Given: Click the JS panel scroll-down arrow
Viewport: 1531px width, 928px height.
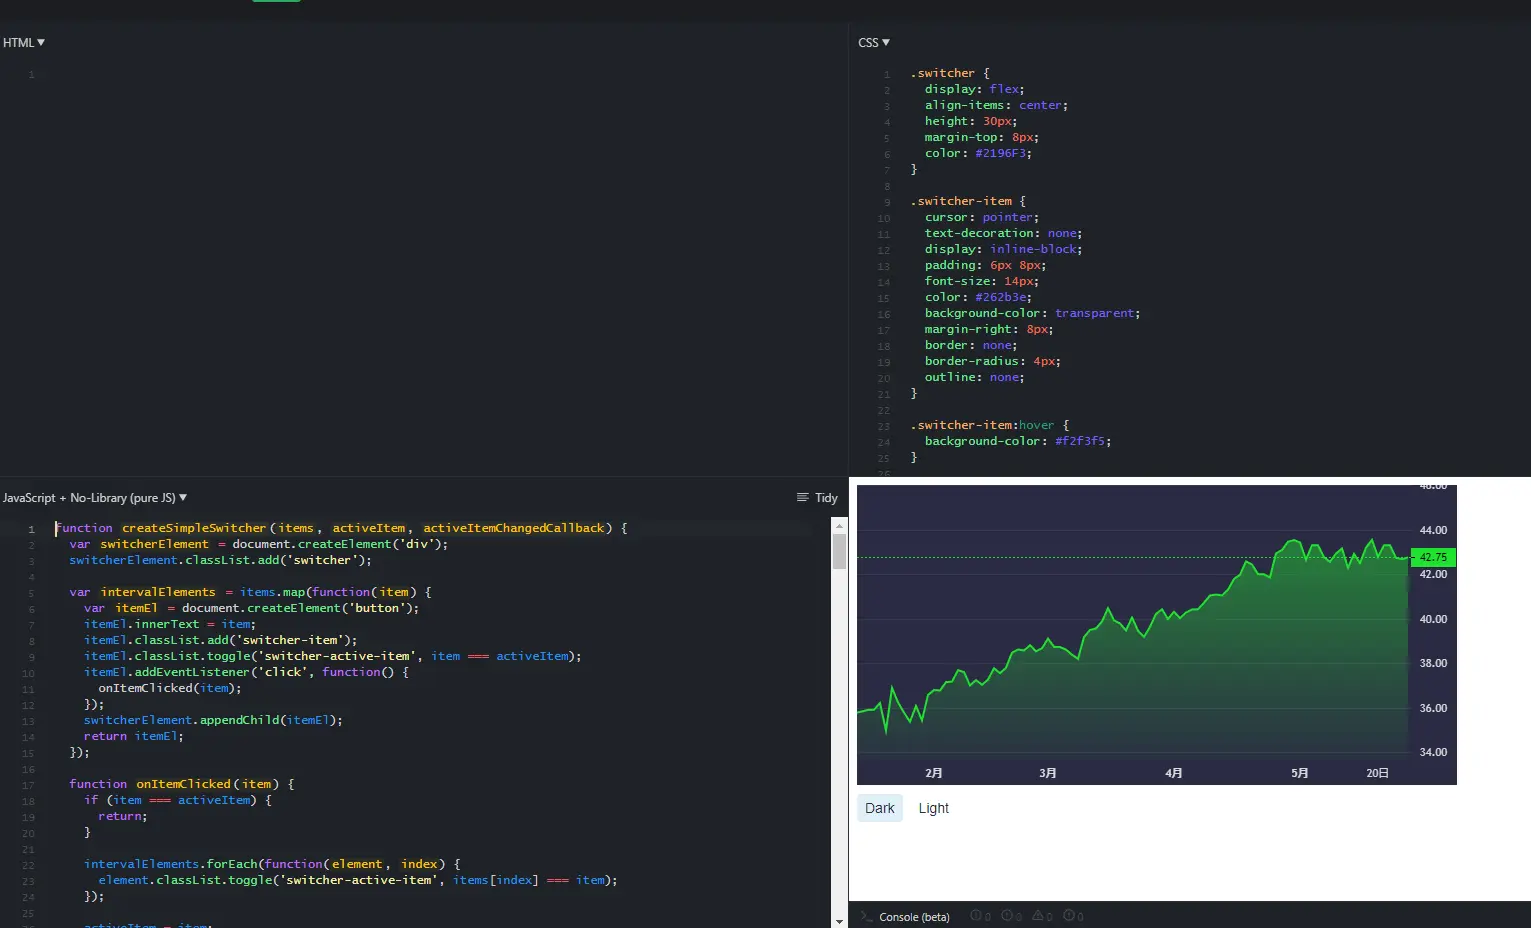Looking at the screenshot, I should pos(839,920).
